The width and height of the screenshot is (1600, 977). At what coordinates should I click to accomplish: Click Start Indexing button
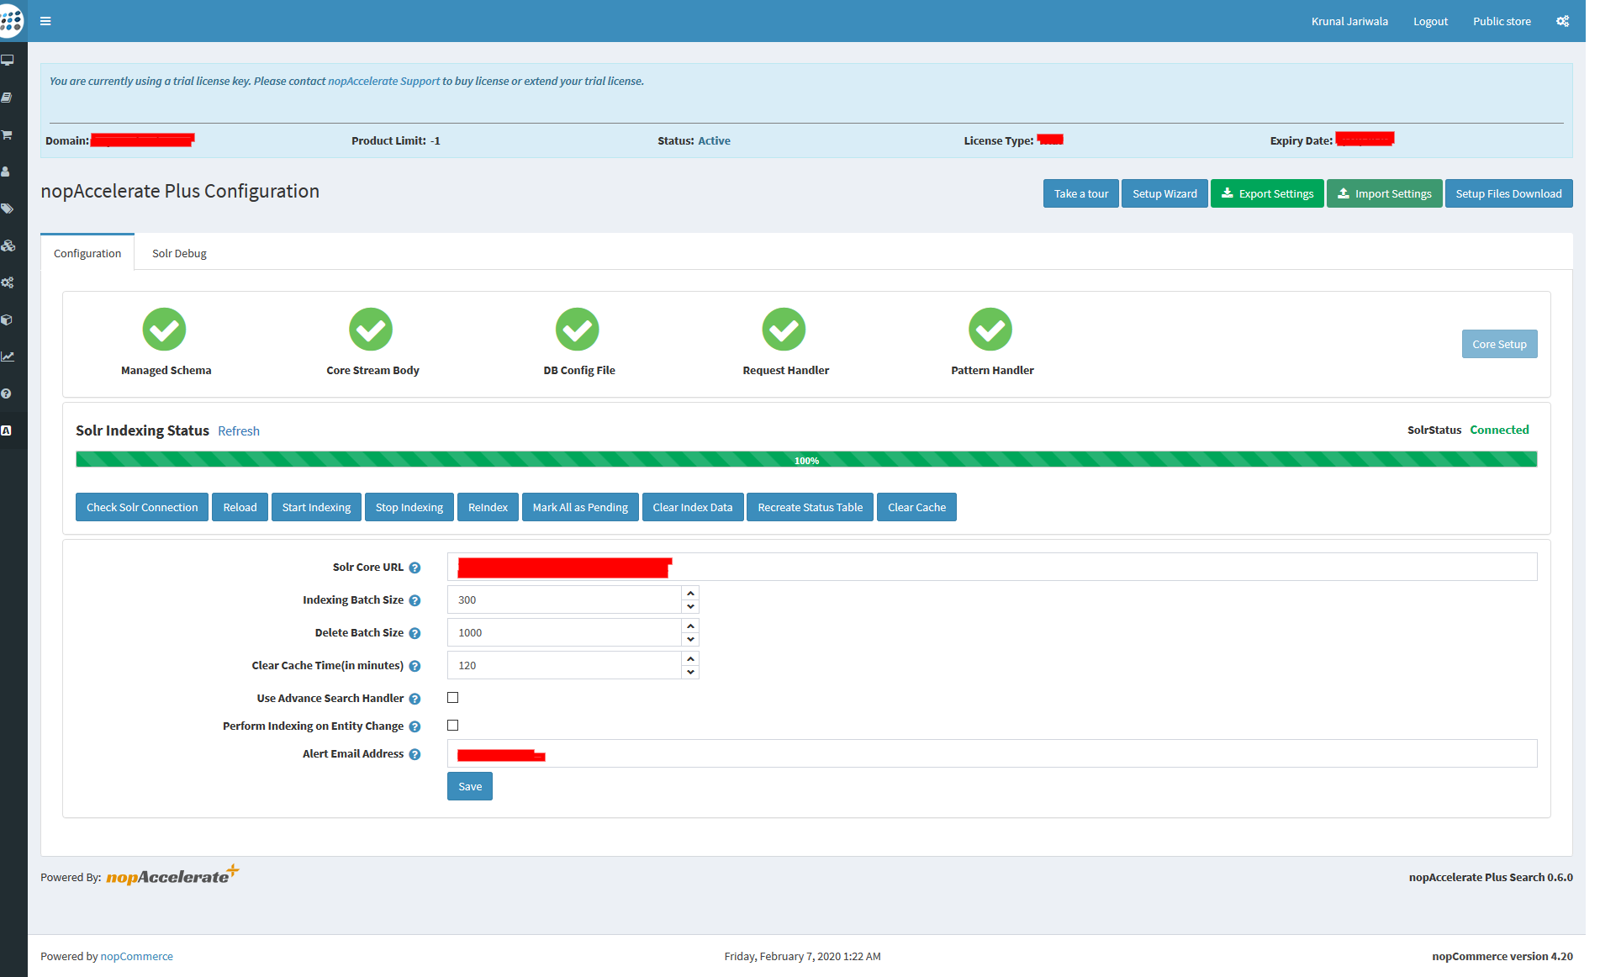click(316, 507)
